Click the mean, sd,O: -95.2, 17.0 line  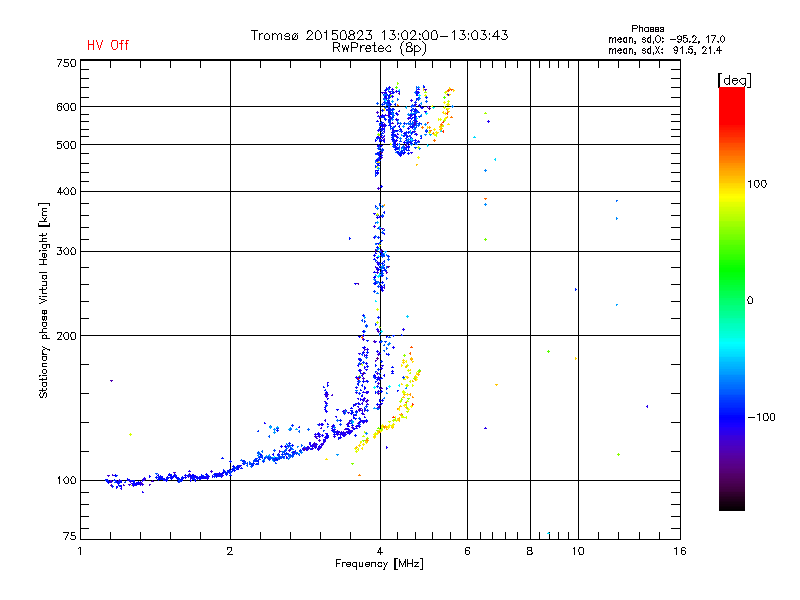click(666, 39)
